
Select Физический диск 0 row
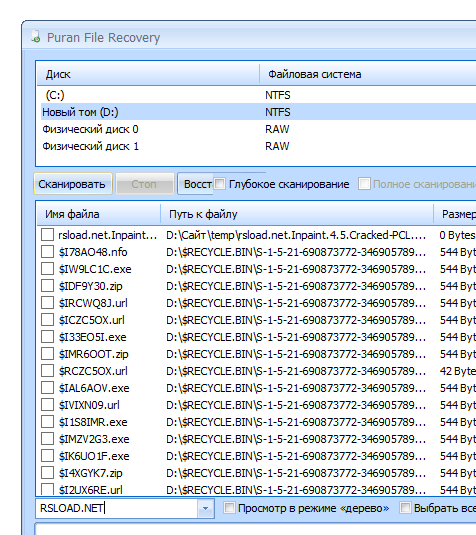[x=258, y=129]
